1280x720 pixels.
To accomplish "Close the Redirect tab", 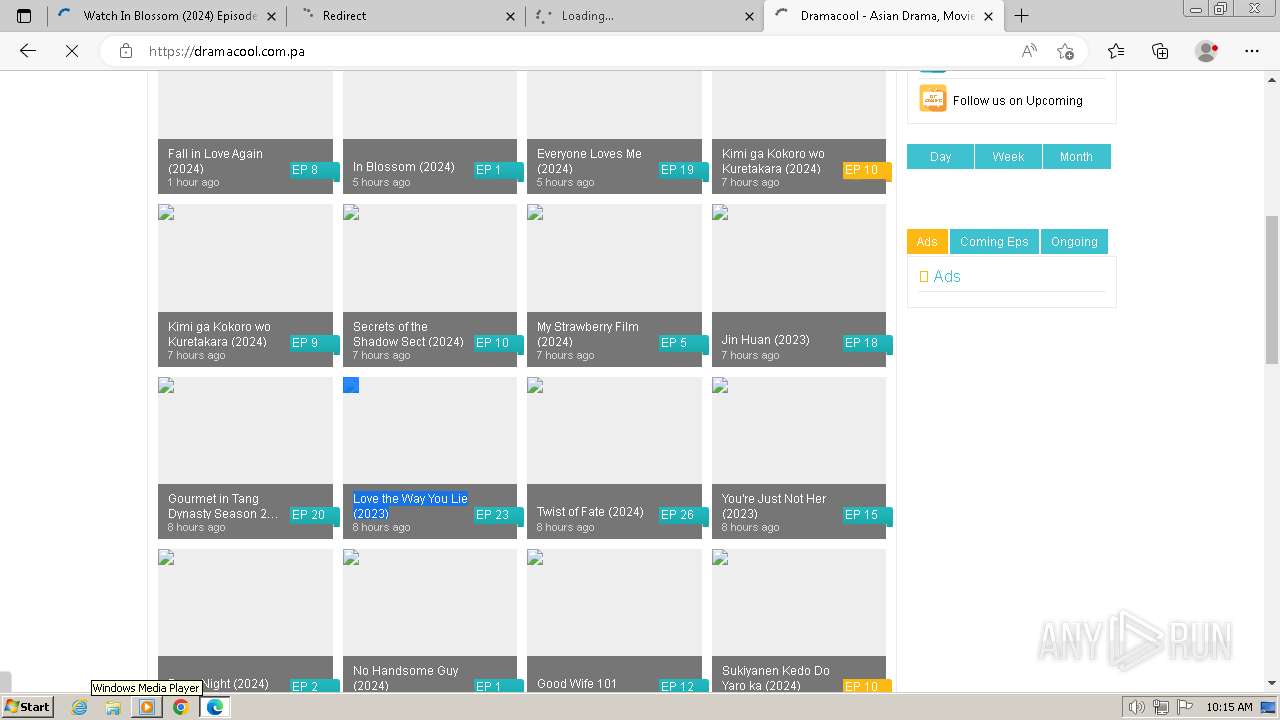I will tap(511, 16).
